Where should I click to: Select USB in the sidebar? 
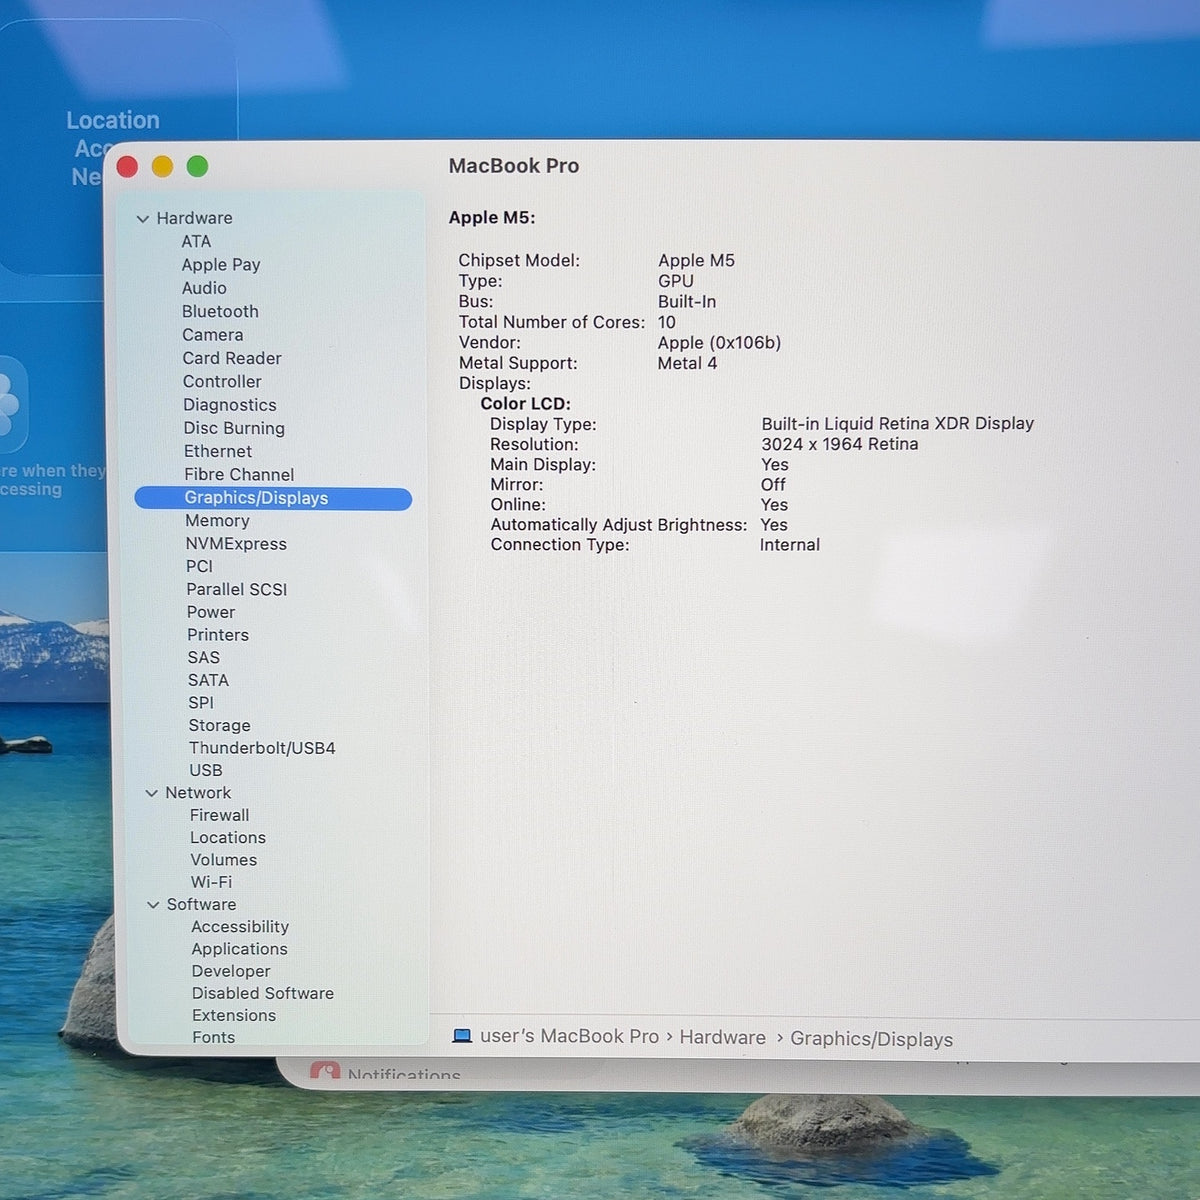click(206, 771)
